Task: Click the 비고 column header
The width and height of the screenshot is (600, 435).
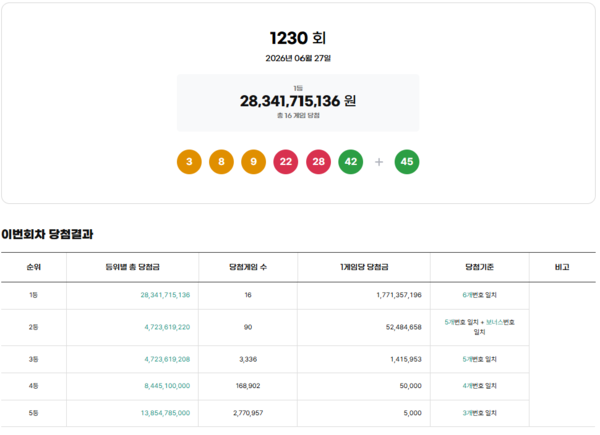Action: tap(562, 267)
